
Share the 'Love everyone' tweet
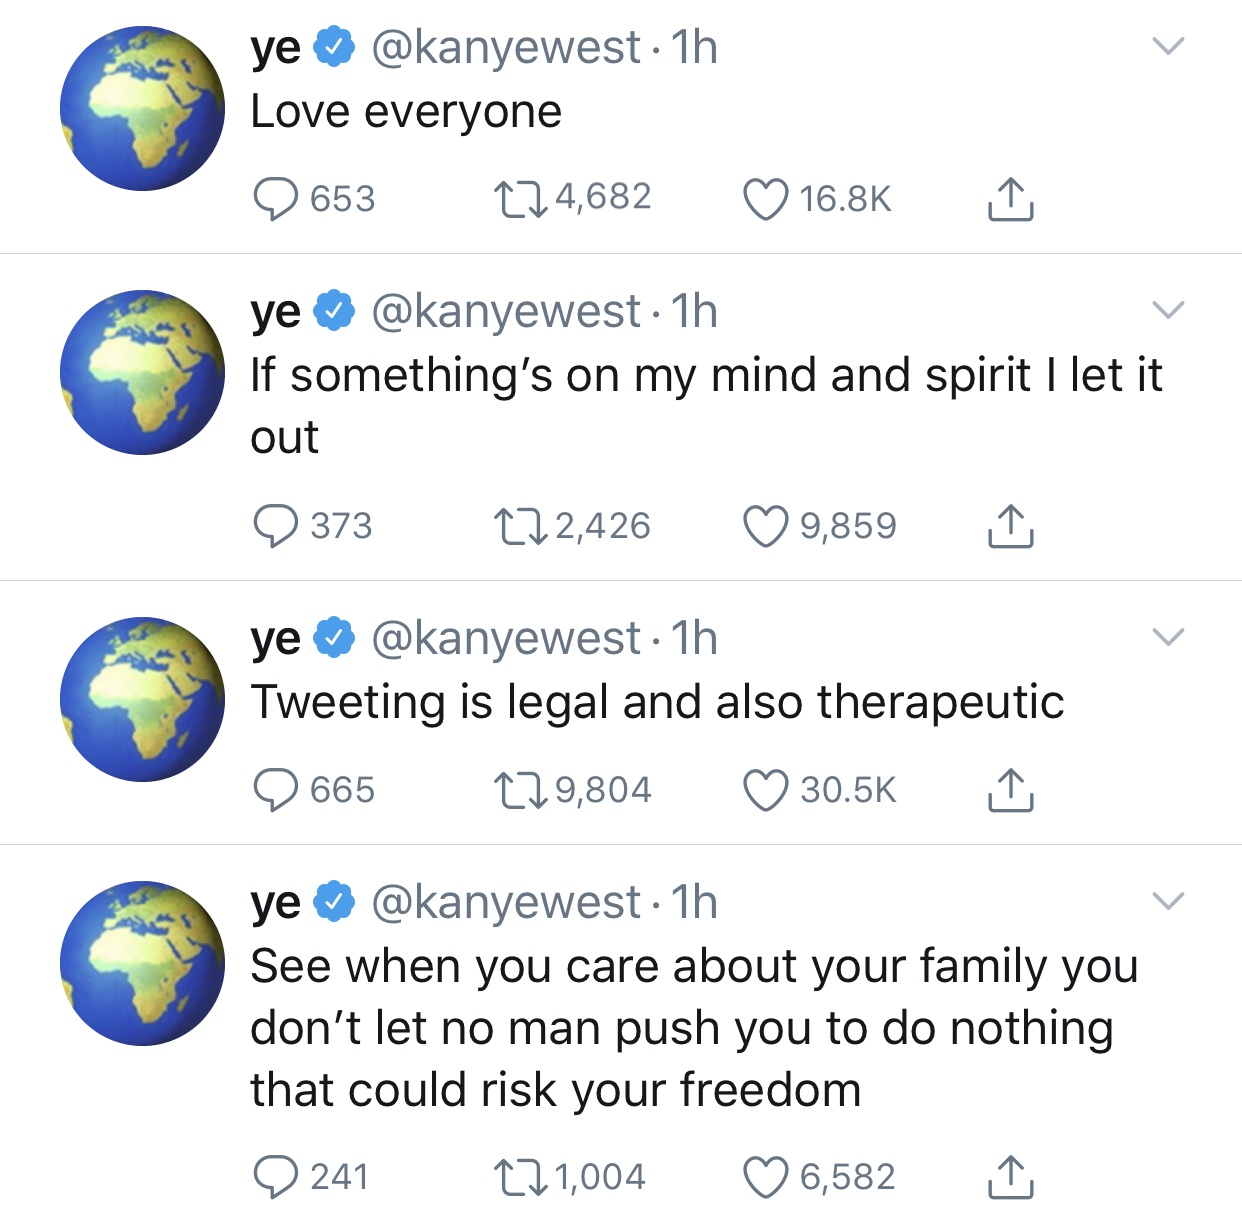[1010, 198]
